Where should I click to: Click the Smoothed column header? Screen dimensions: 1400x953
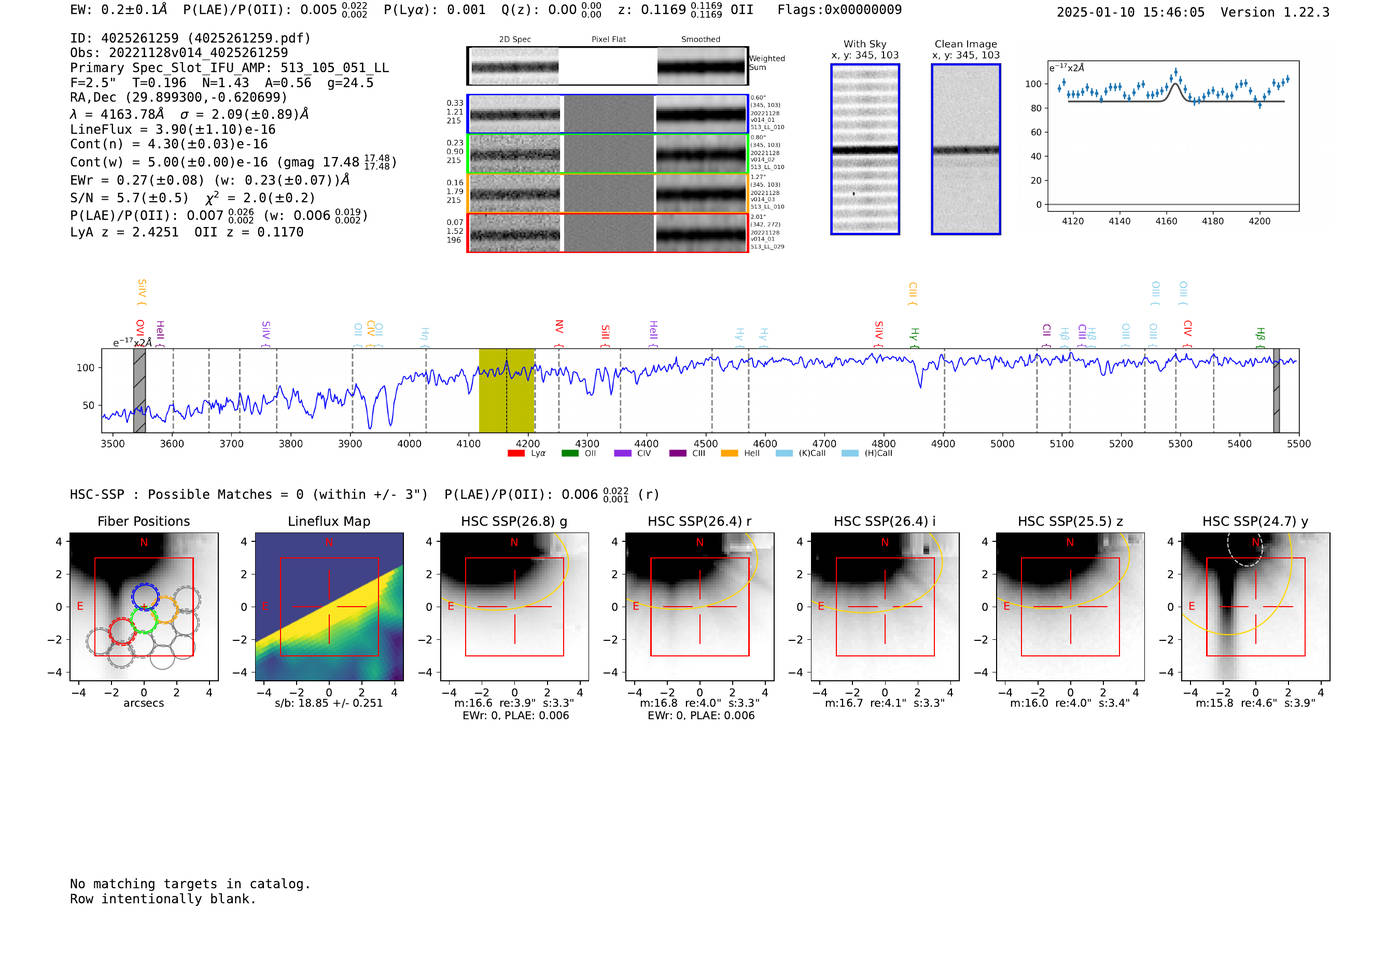click(701, 40)
